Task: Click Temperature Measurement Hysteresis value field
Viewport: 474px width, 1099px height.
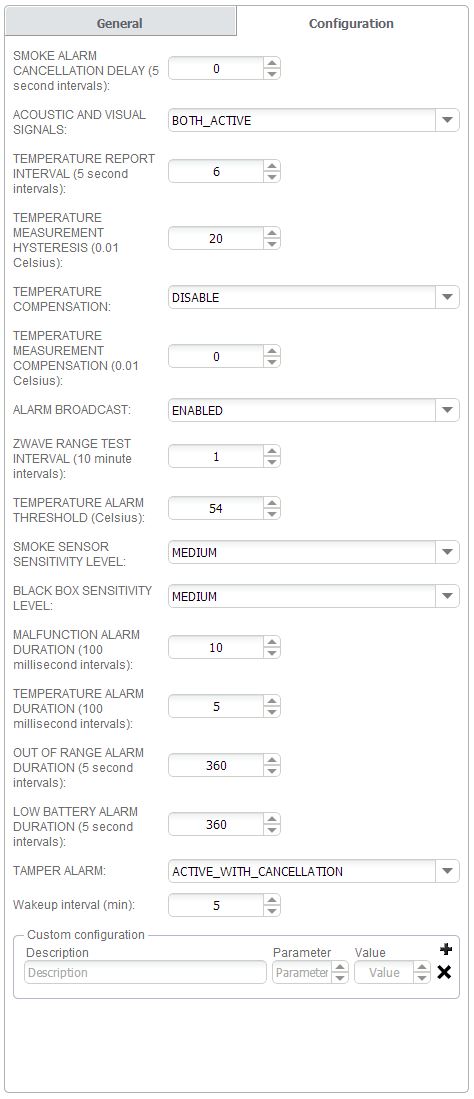Action: [x=216, y=238]
